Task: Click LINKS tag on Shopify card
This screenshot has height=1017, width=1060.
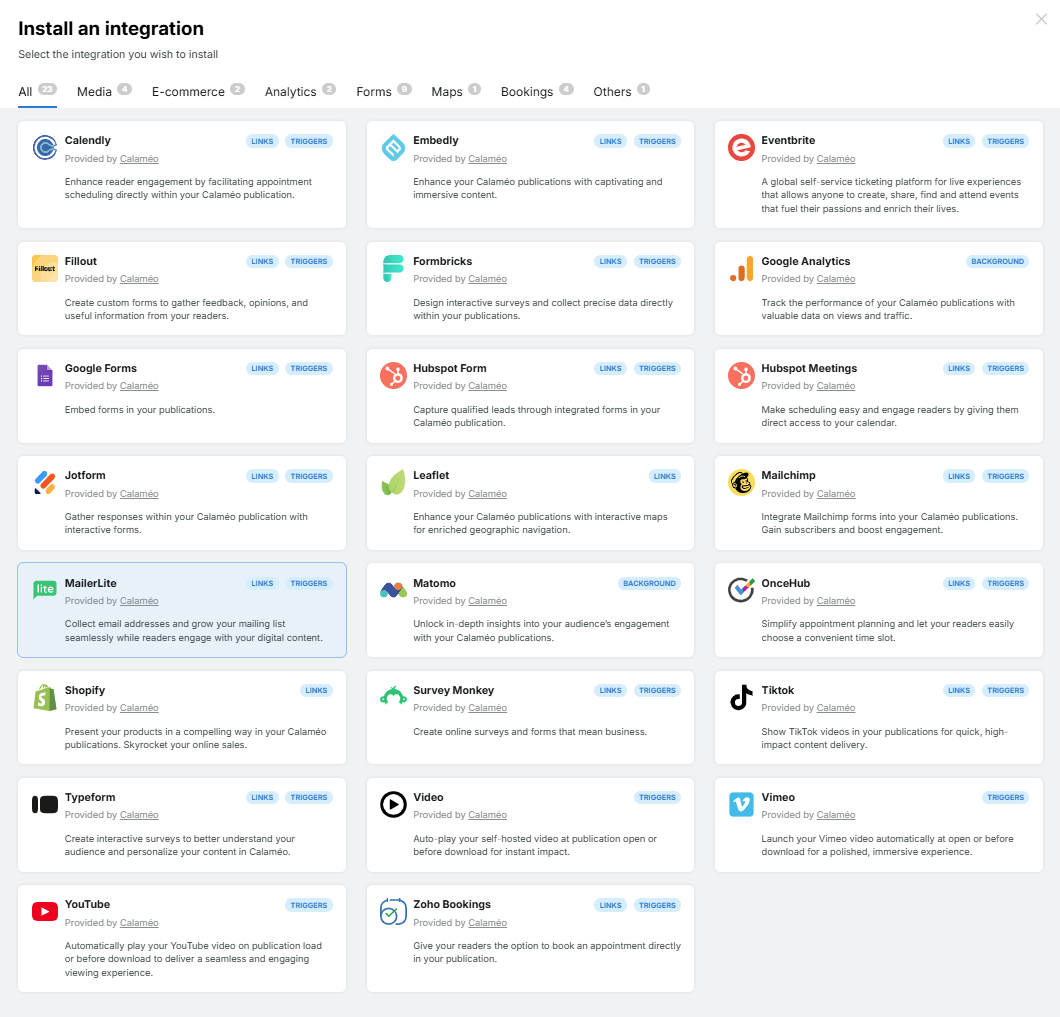Action: coord(316,690)
